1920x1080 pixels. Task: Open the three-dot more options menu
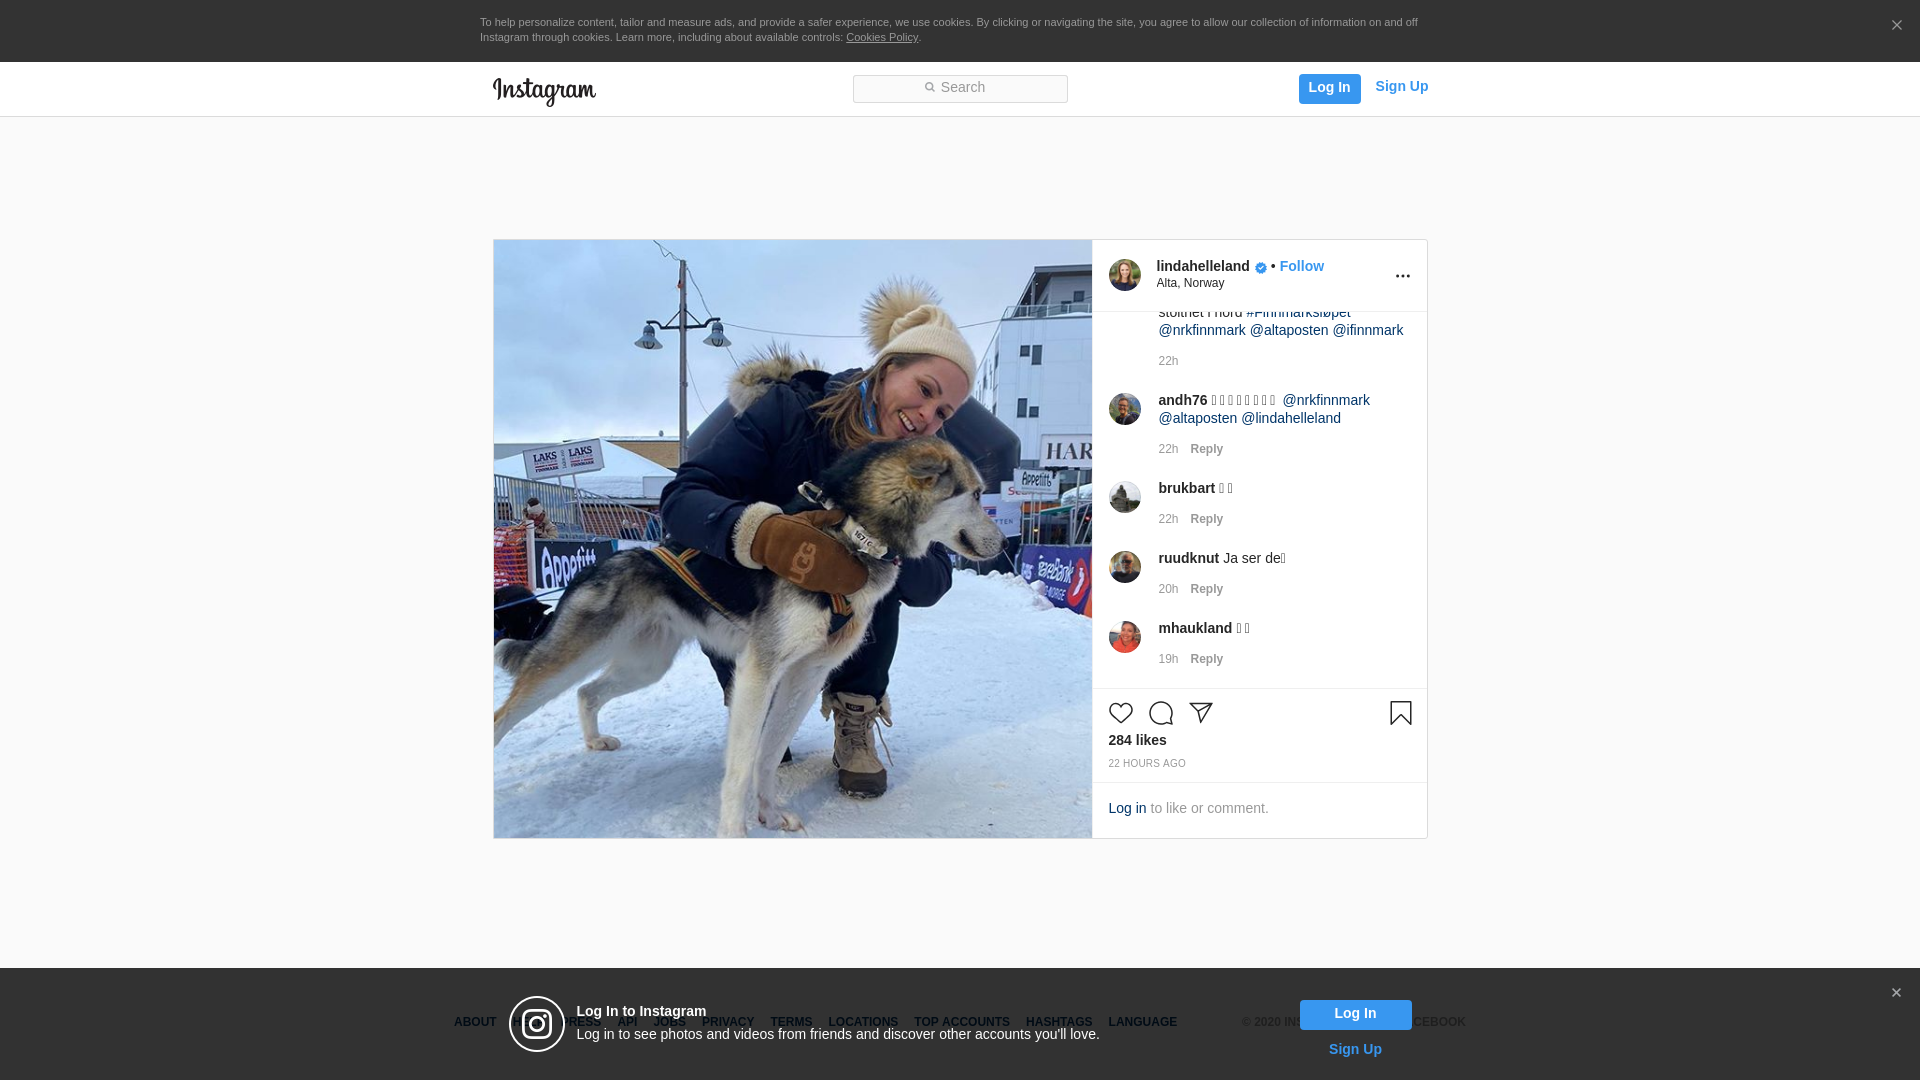tap(1402, 276)
